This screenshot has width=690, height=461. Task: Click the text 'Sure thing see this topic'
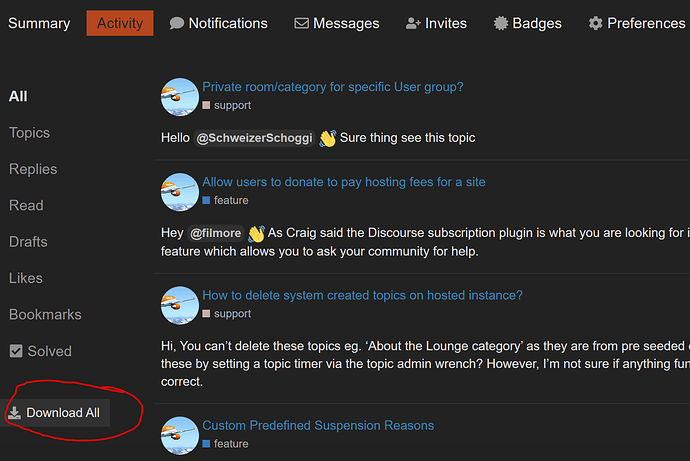tap(407, 138)
